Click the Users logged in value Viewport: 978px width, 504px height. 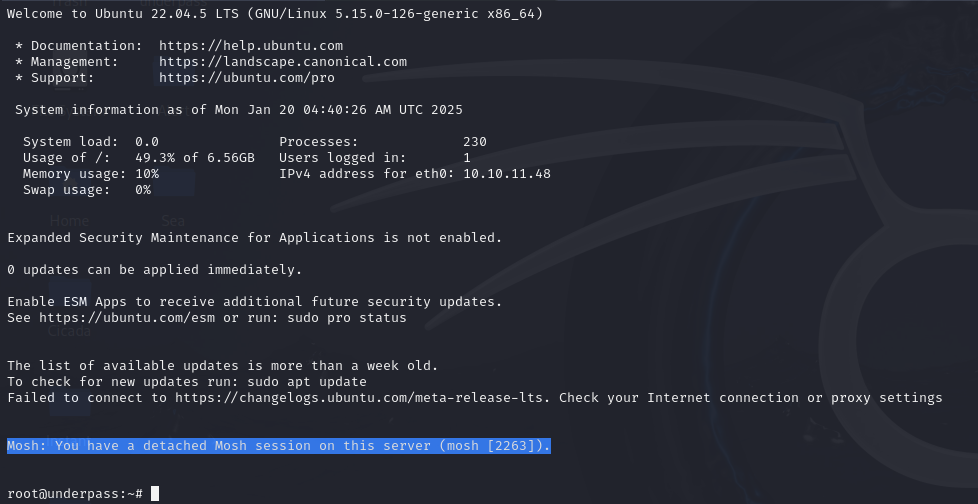[467, 158]
